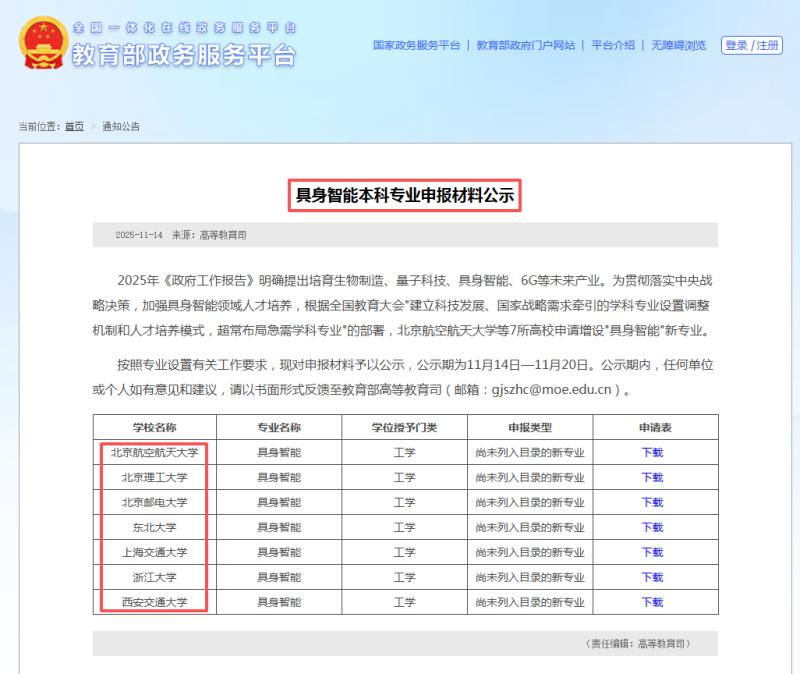The image size is (800, 674).
Task: Click the national emblem logo icon
Action: point(41,43)
